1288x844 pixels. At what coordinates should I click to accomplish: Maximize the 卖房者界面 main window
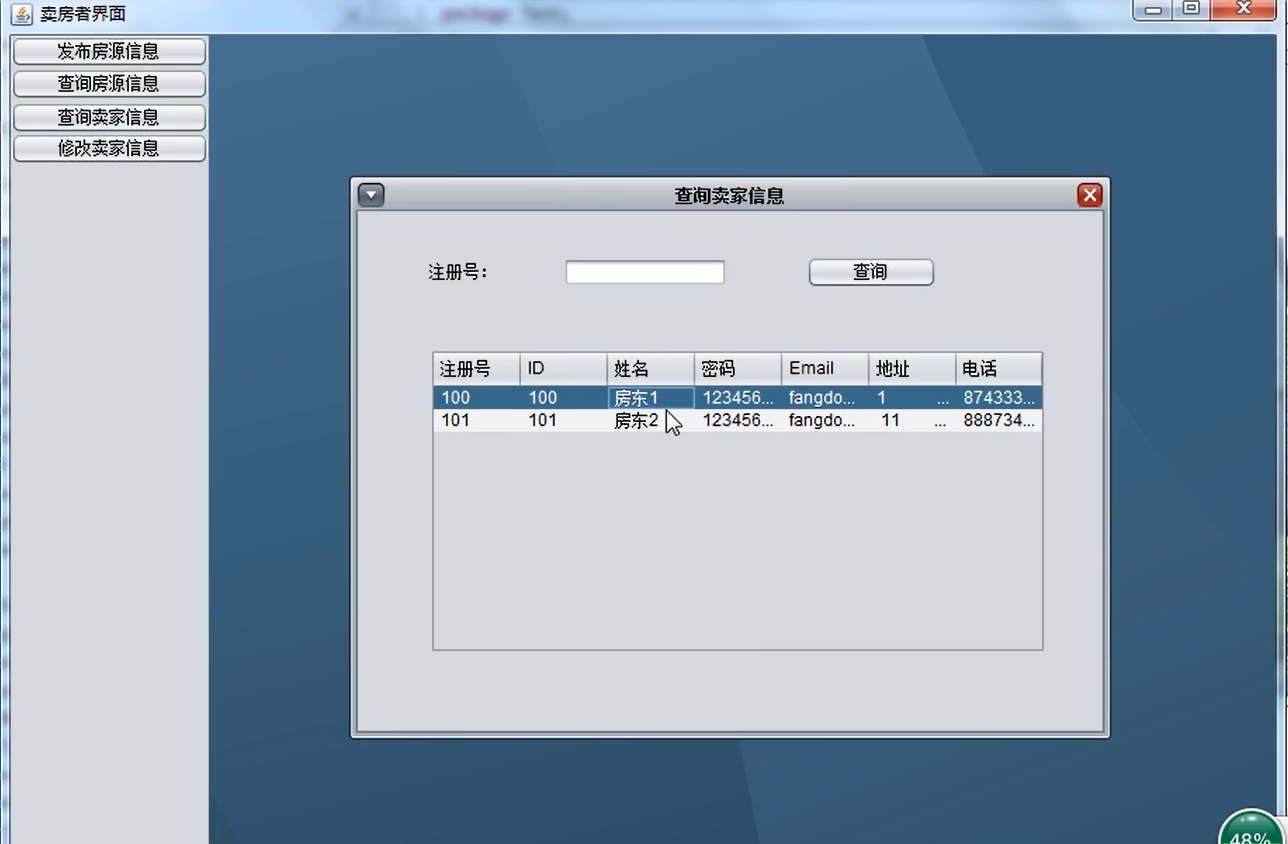click(x=1191, y=10)
